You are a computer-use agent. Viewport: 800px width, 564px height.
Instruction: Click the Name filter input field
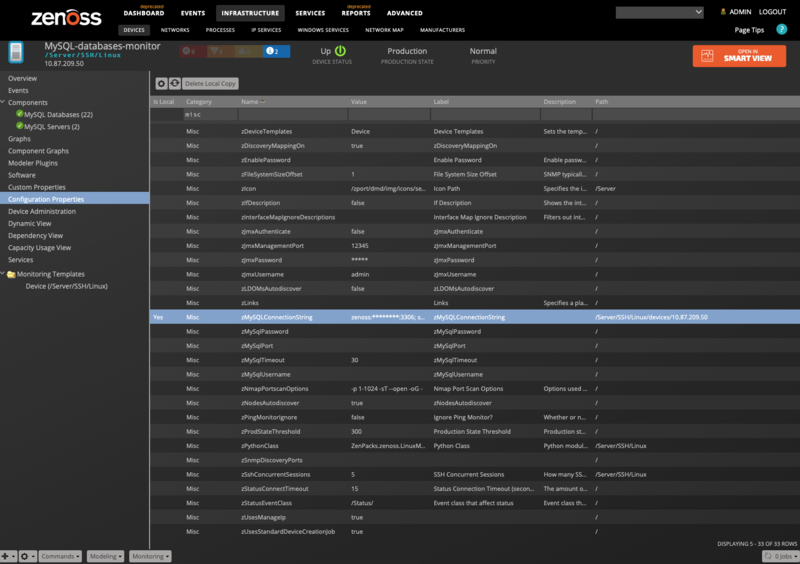pos(293,114)
